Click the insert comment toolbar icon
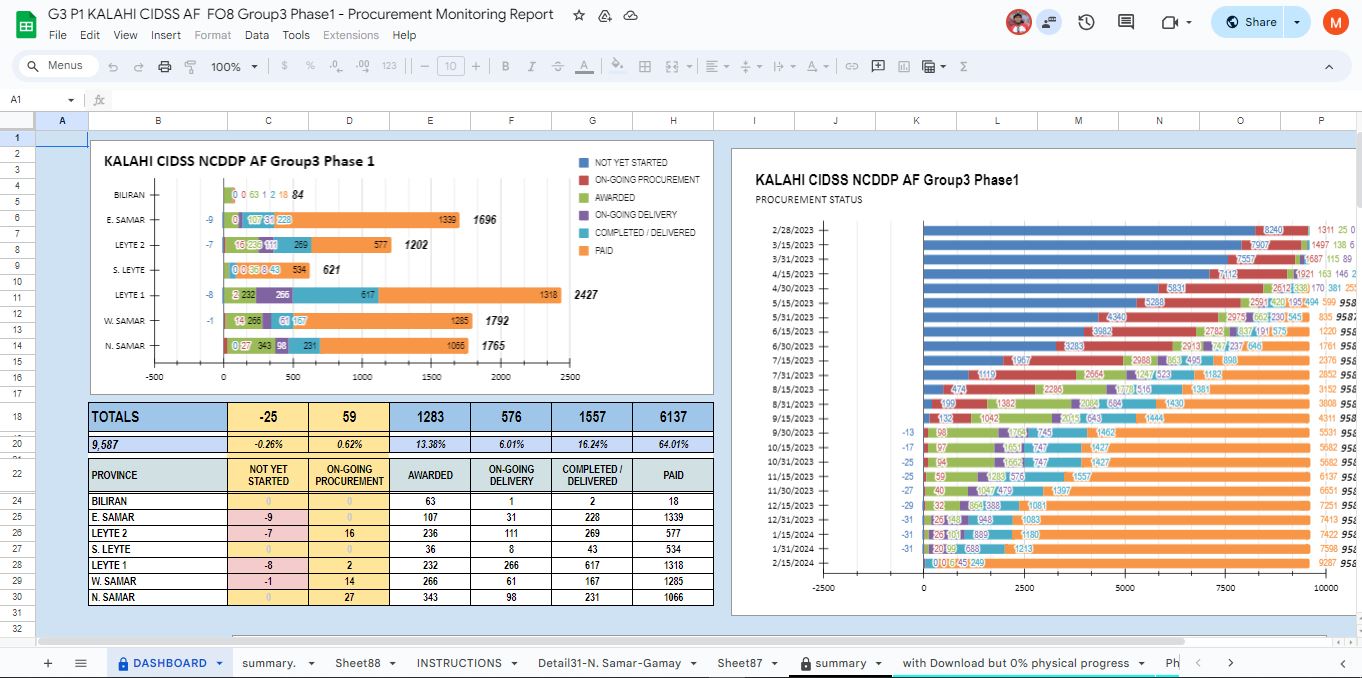The width and height of the screenshot is (1362, 678). [878, 66]
